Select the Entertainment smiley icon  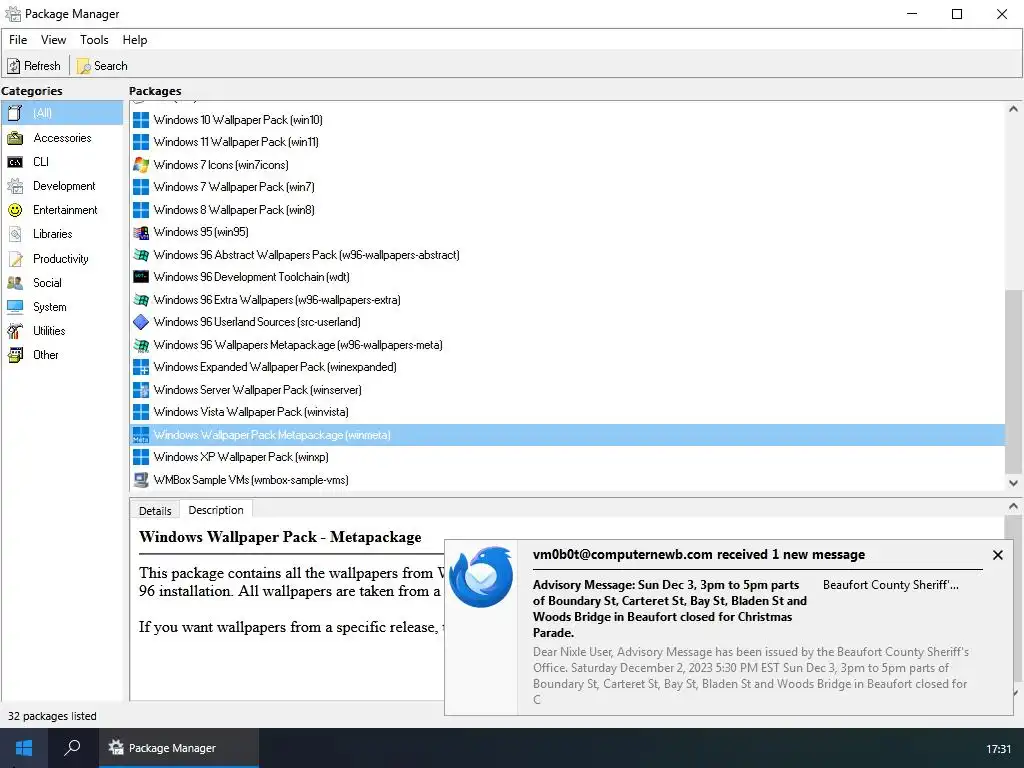pyautogui.click(x=15, y=210)
